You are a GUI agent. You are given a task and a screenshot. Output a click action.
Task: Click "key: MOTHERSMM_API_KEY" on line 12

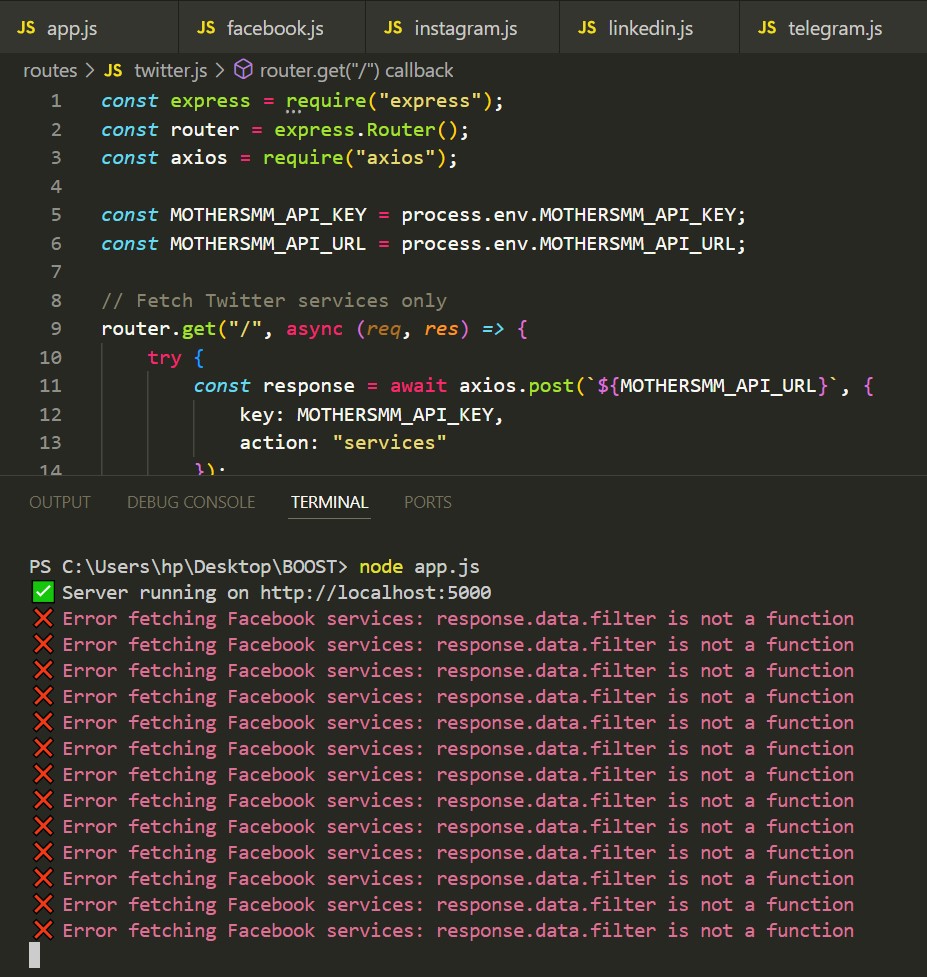(x=367, y=414)
